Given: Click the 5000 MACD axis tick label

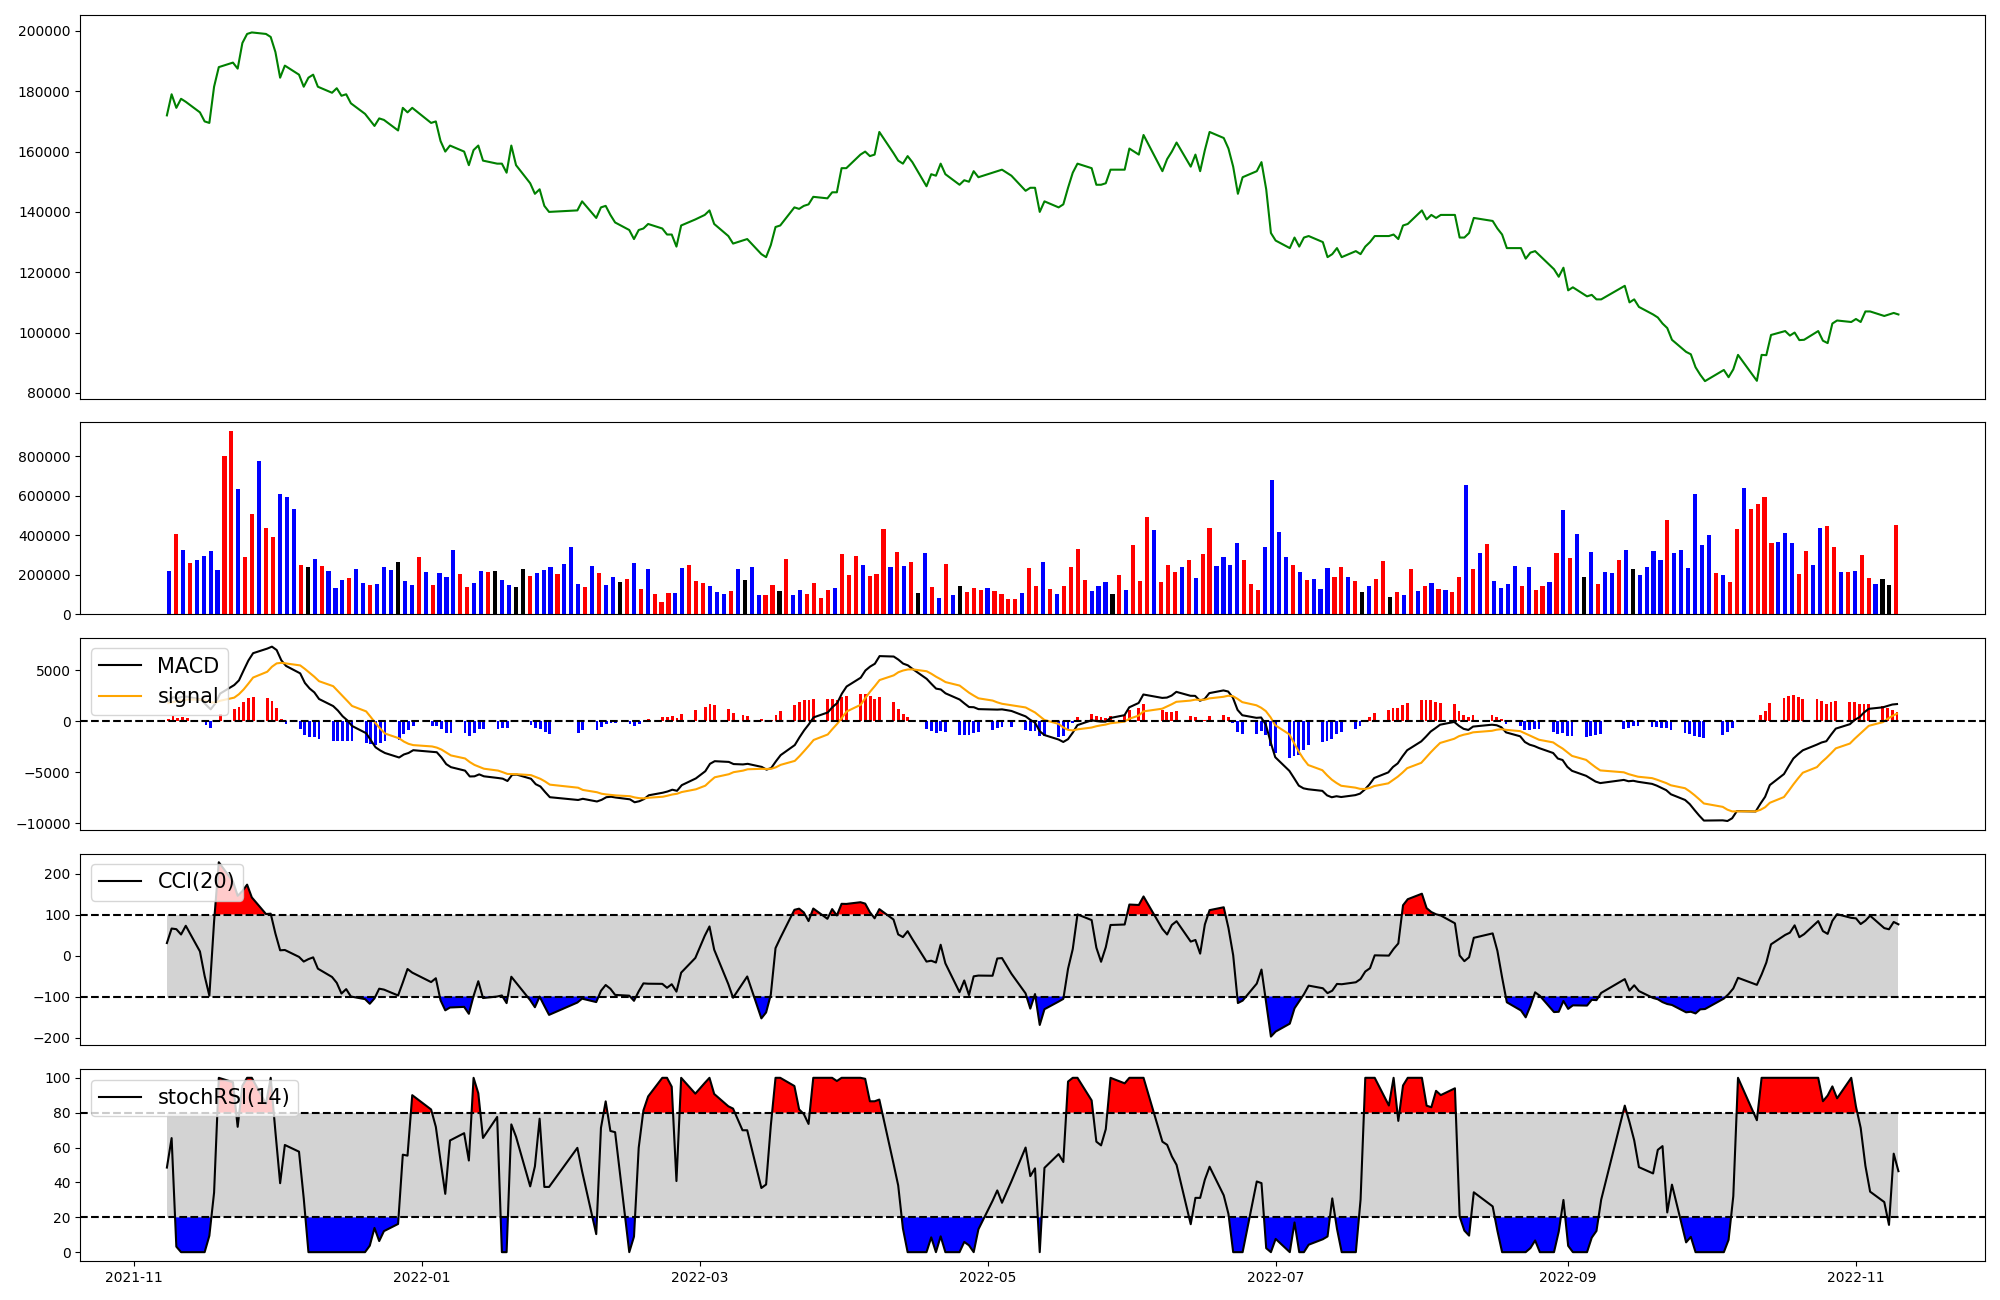Looking at the screenshot, I should (x=54, y=671).
